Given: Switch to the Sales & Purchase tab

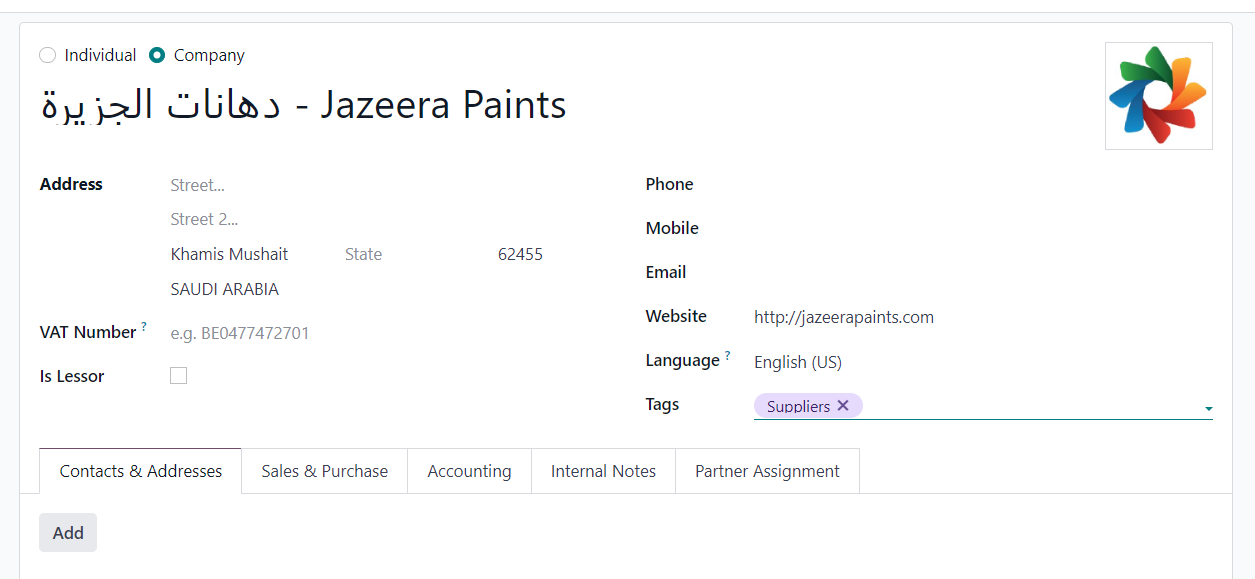Looking at the screenshot, I should (x=325, y=471).
